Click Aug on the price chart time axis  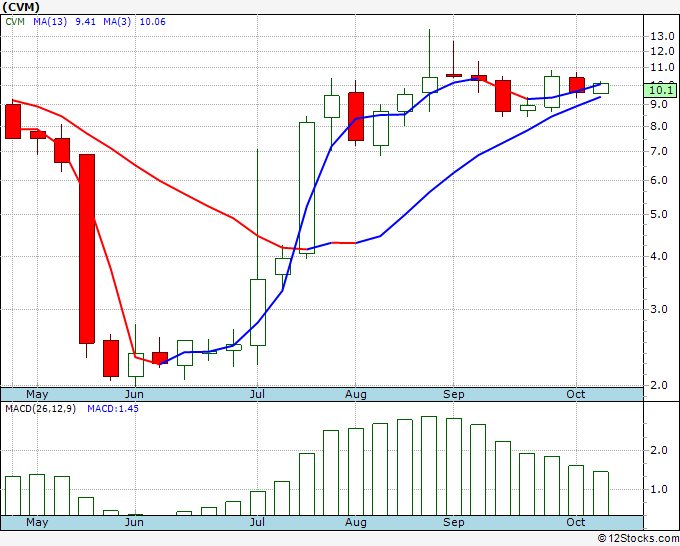click(356, 394)
